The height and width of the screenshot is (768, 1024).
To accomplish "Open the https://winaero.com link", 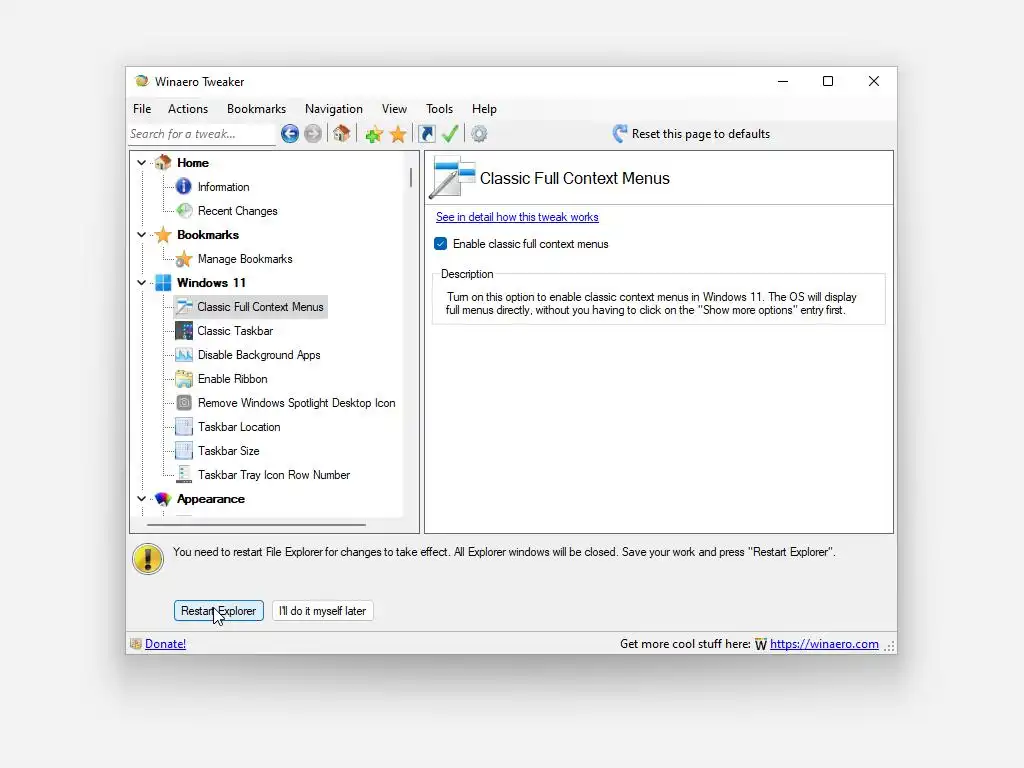I will click(824, 644).
